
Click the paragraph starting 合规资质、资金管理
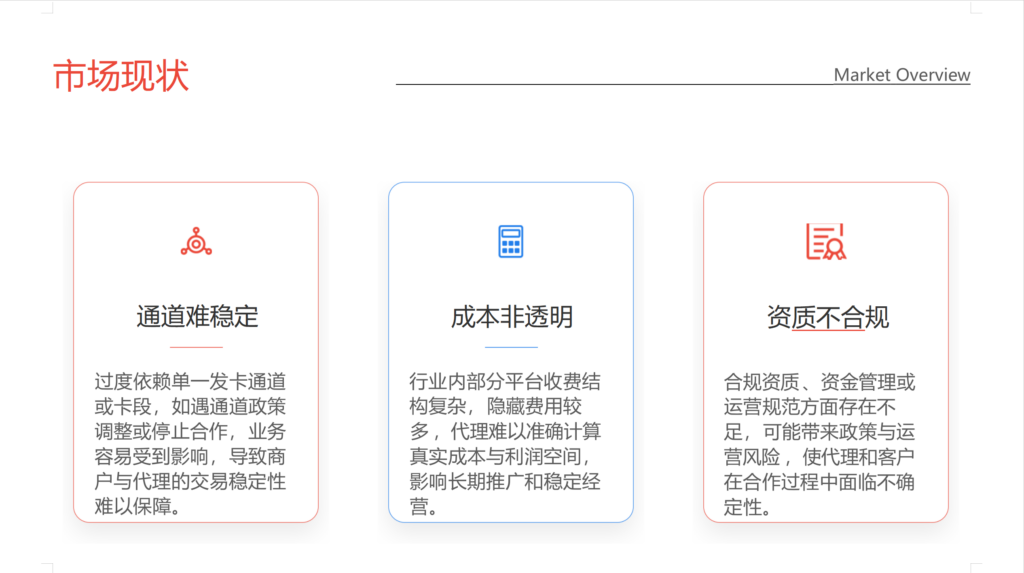pyautogui.click(x=820, y=444)
